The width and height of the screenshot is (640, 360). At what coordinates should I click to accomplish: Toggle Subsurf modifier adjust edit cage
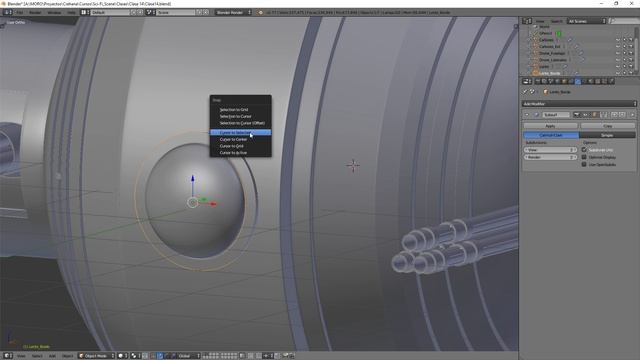pyautogui.click(x=603, y=115)
